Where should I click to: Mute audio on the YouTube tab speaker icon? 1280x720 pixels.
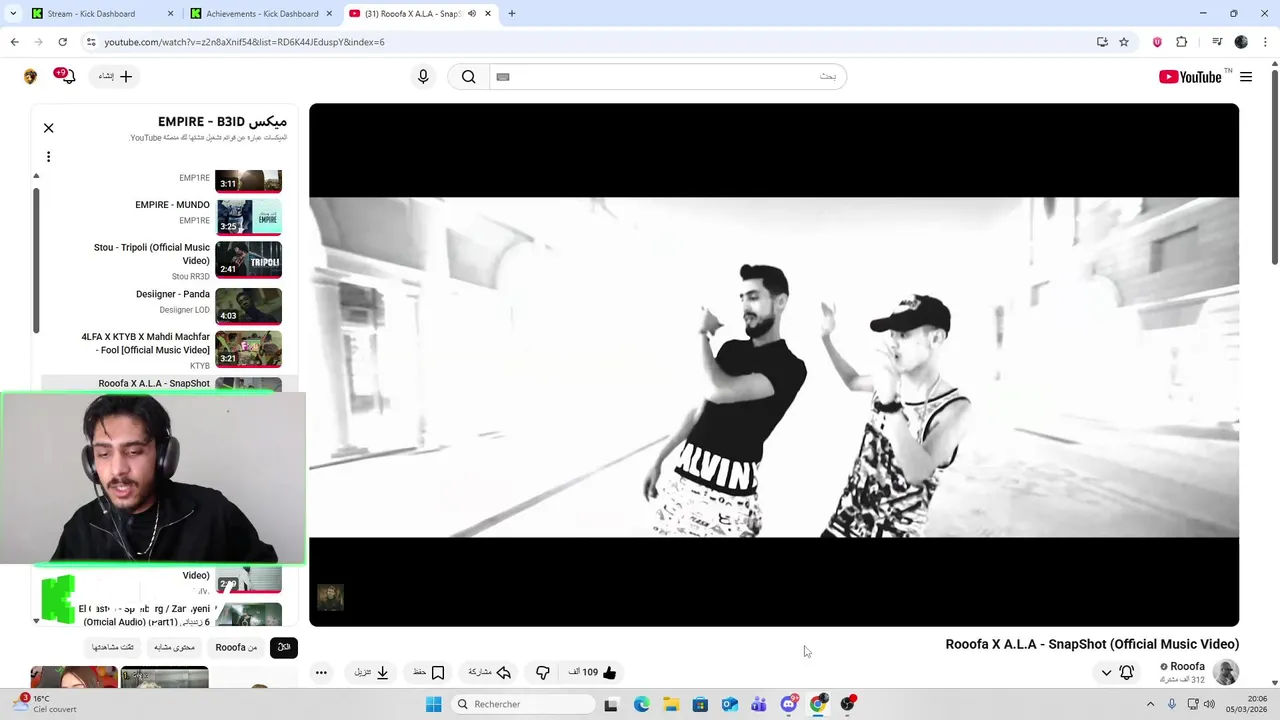click(471, 14)
